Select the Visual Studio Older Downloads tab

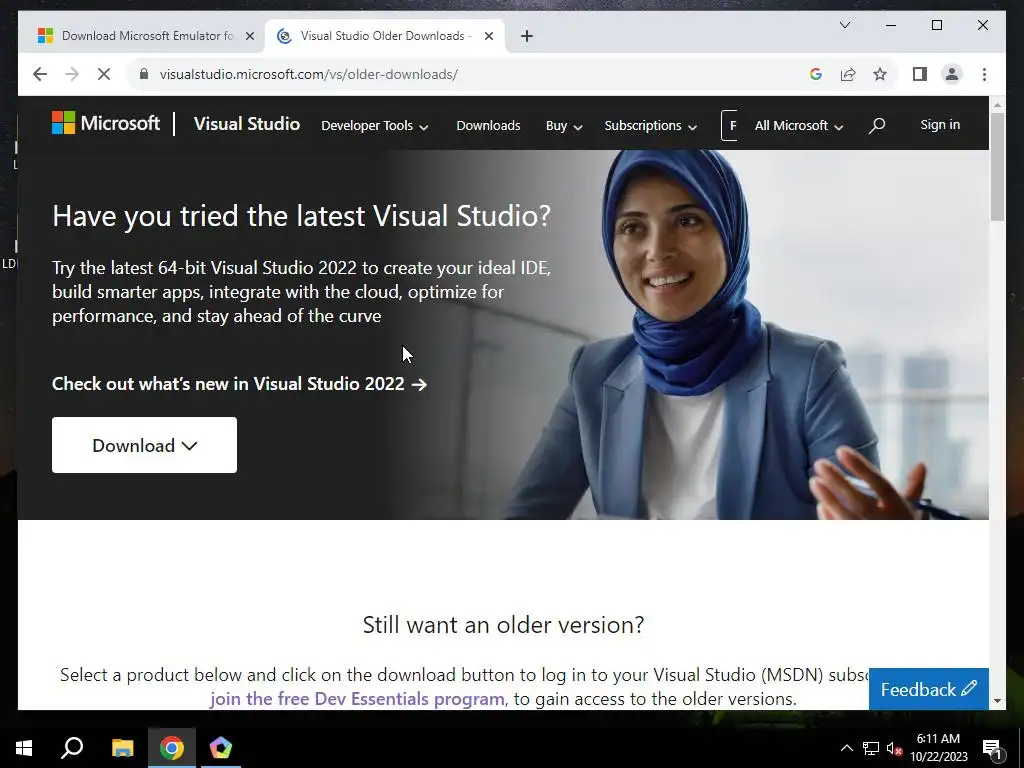pos(385,36)
